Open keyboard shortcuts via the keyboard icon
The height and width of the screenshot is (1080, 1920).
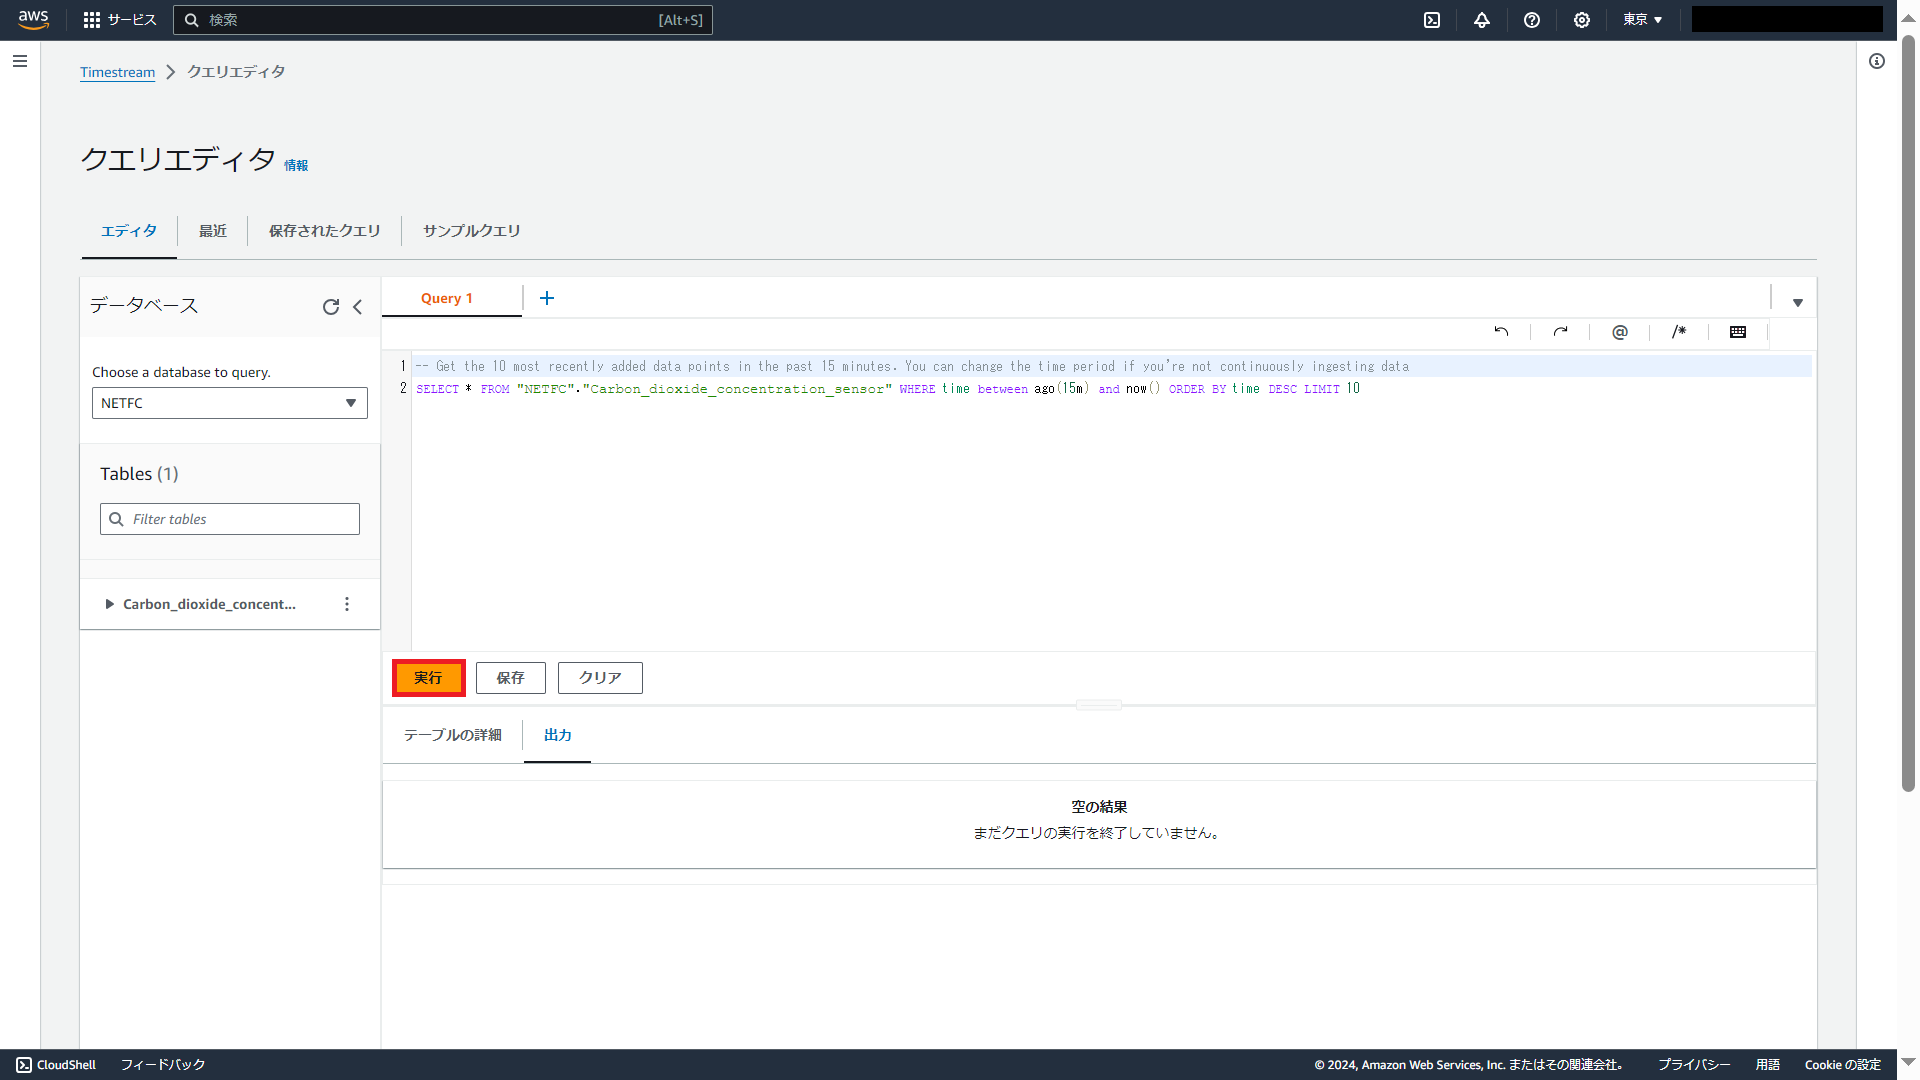coord(1738,331)
